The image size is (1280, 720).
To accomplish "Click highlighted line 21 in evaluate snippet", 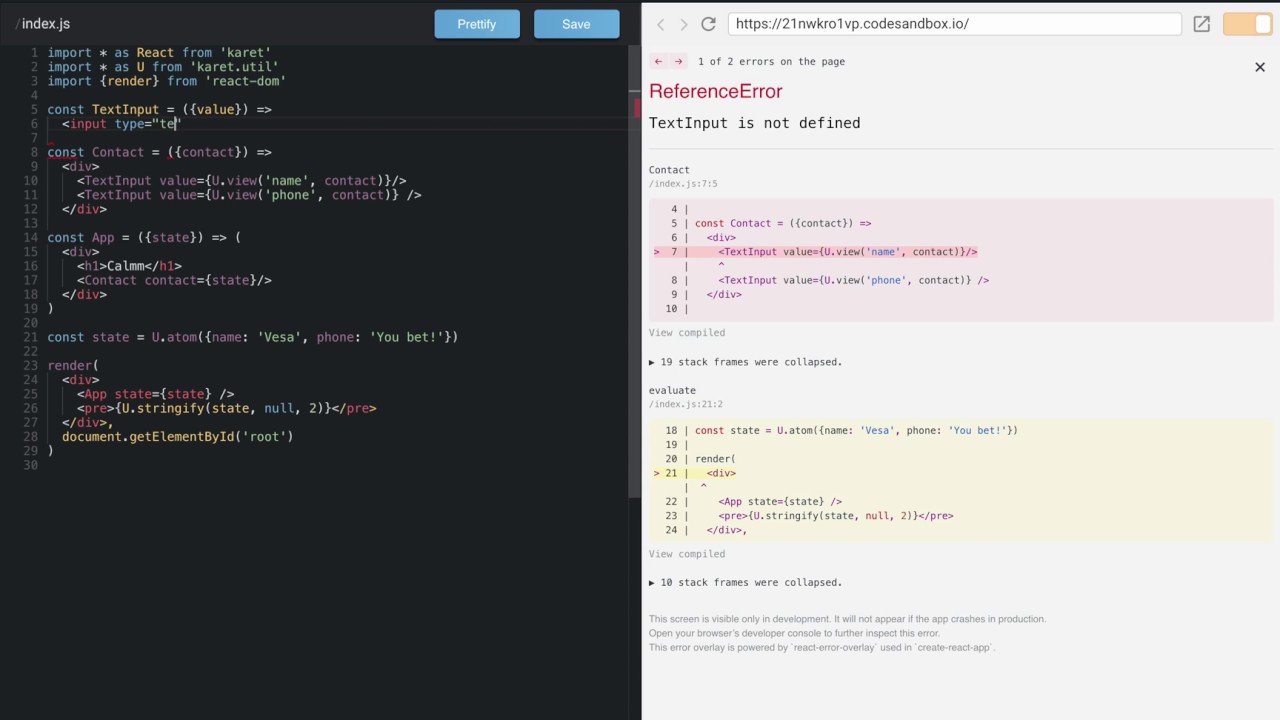I will (x=695, y=473).
